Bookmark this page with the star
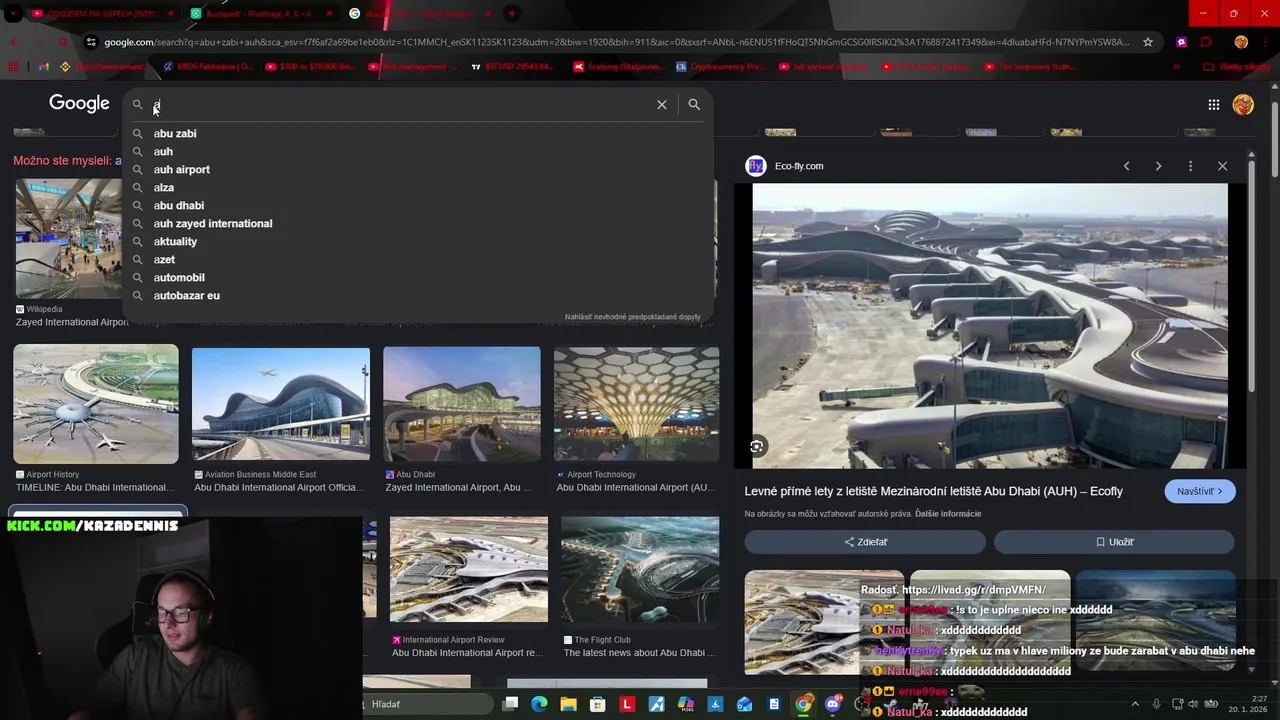1280x720 pixels. [x=1148, y=42]
